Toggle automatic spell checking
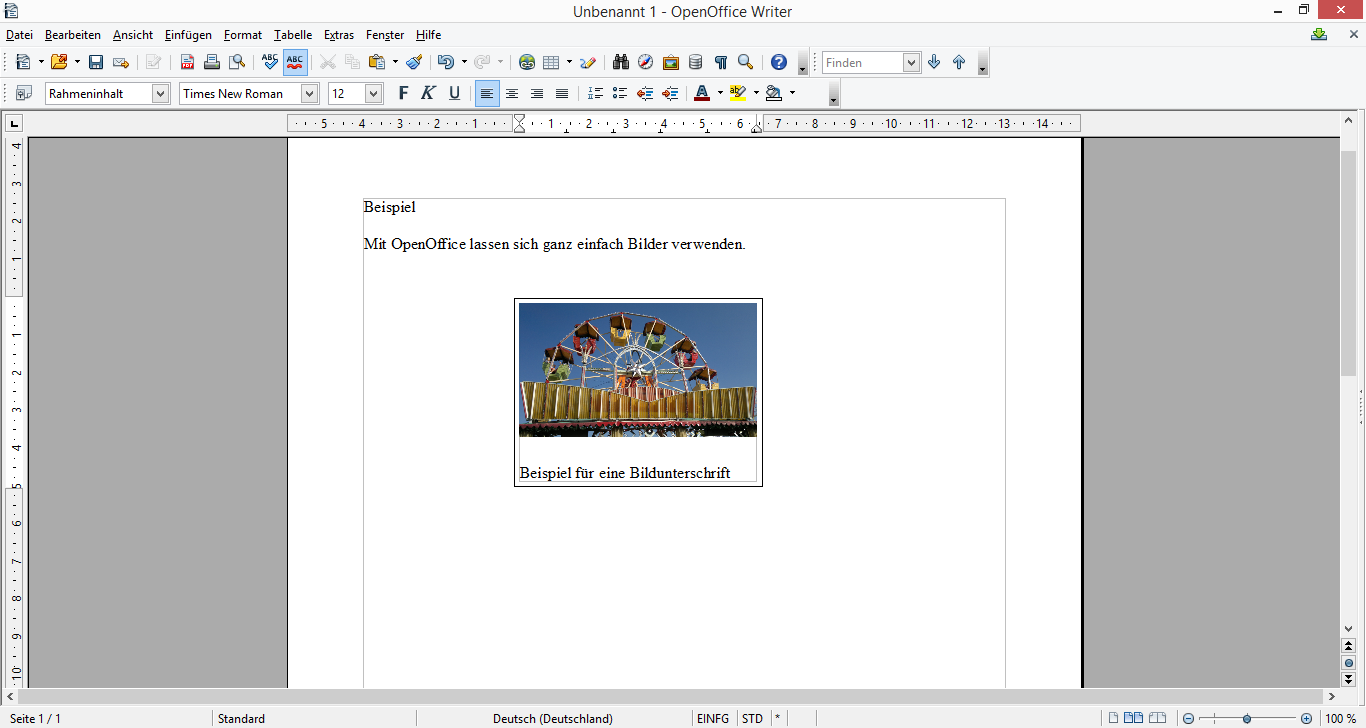1366x728 pixels. (x=295, y=62)
